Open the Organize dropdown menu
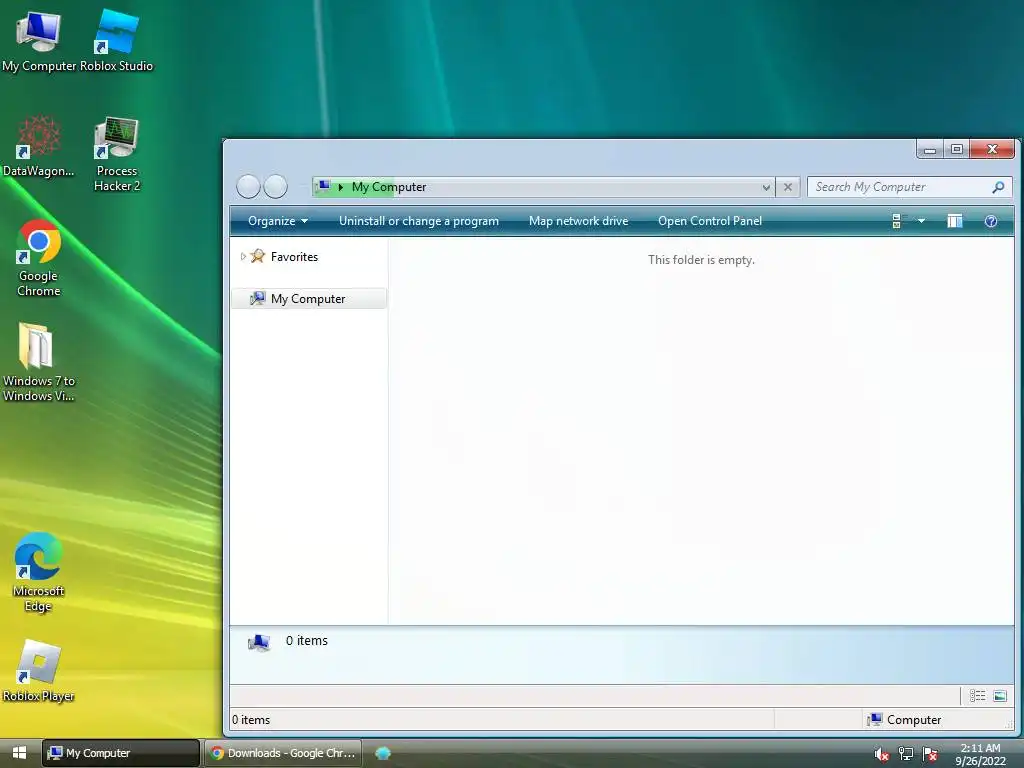The height and width of the screenshot is (768, 1024). click(x=278, y=221)
